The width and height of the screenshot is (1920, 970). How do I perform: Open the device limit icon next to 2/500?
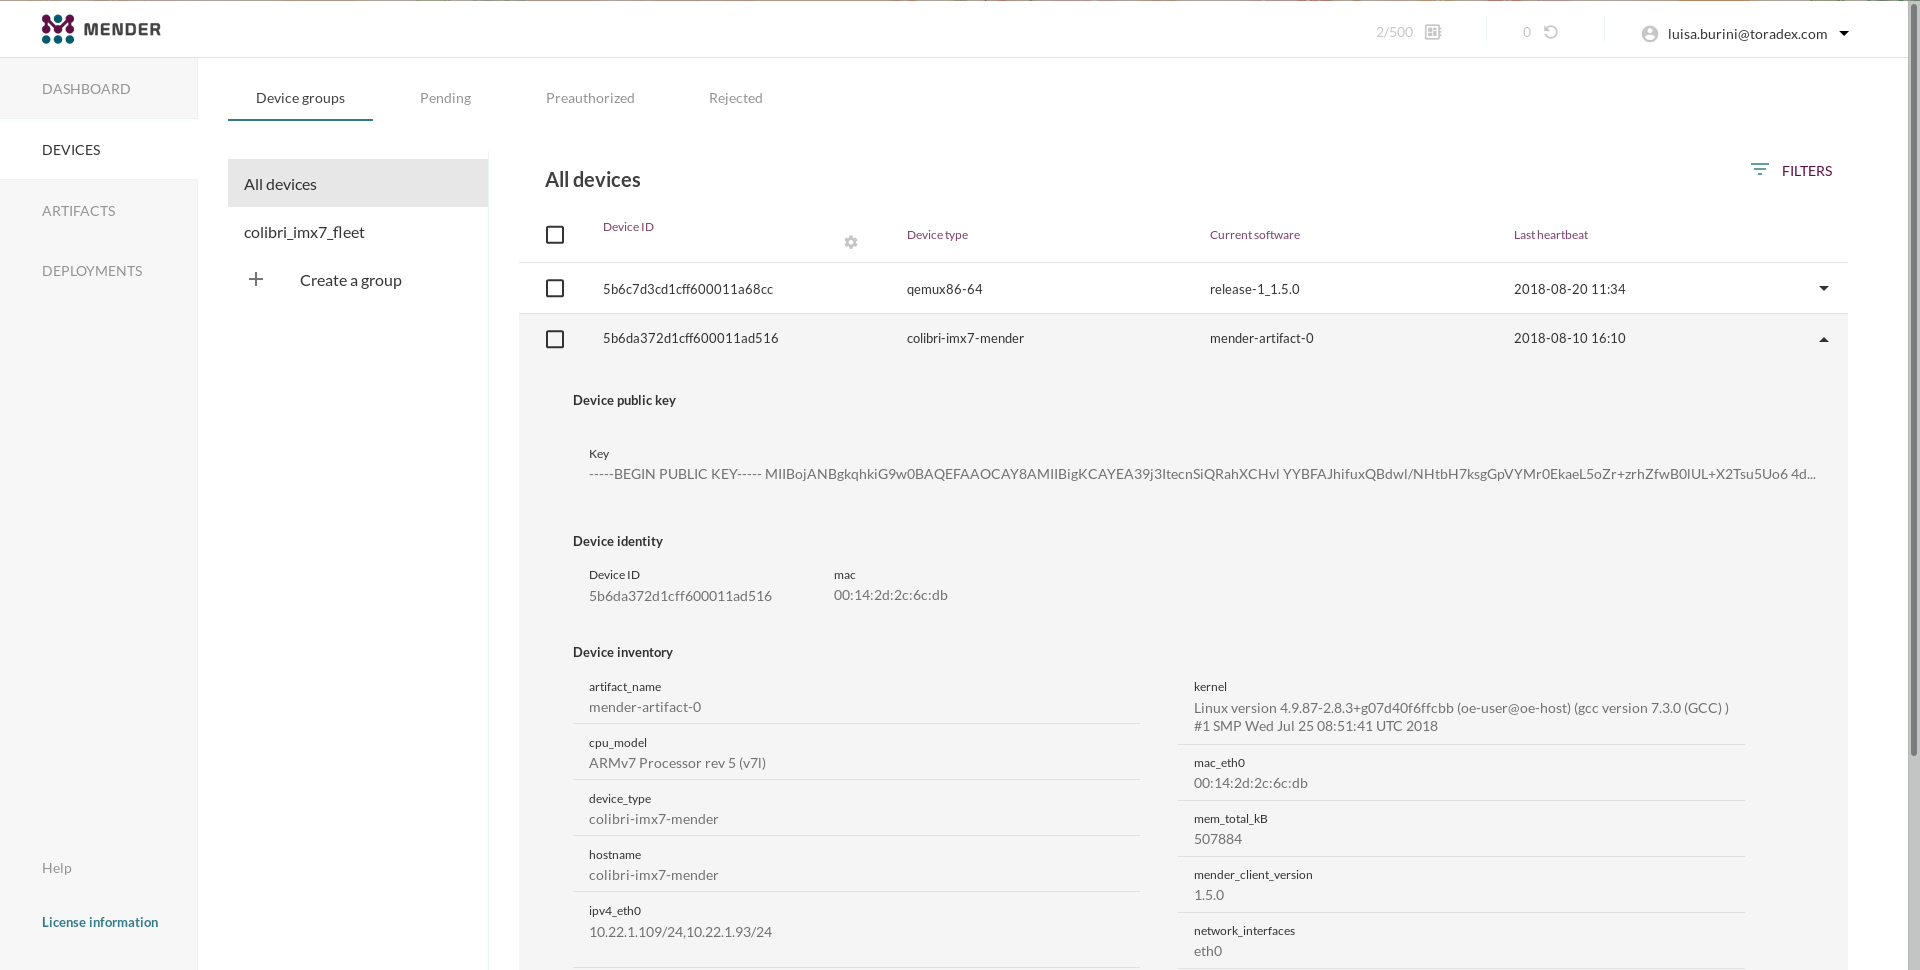coord(1433,32)
